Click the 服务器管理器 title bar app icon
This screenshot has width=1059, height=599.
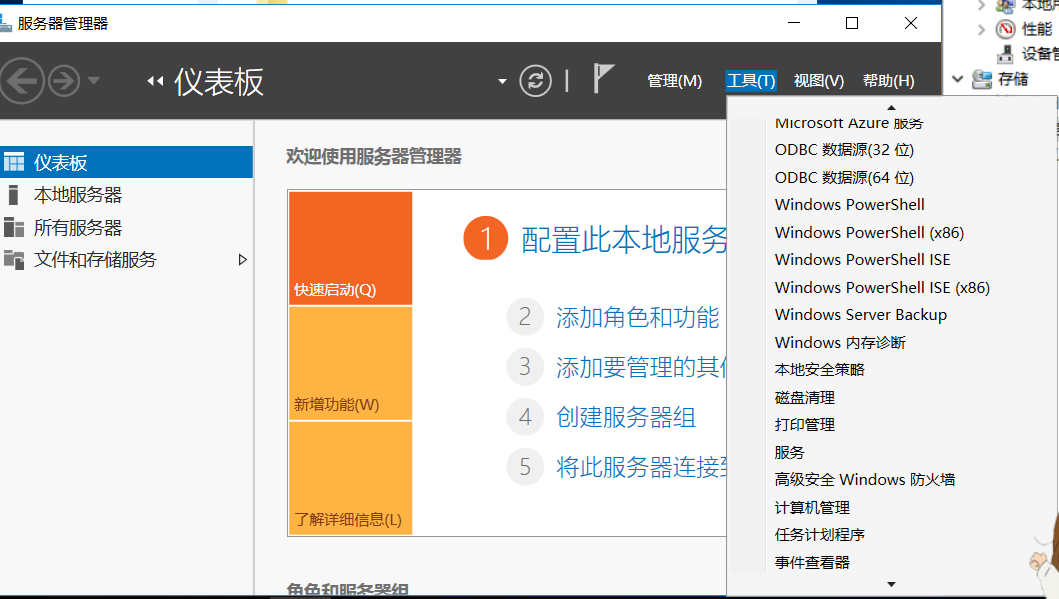5,24
